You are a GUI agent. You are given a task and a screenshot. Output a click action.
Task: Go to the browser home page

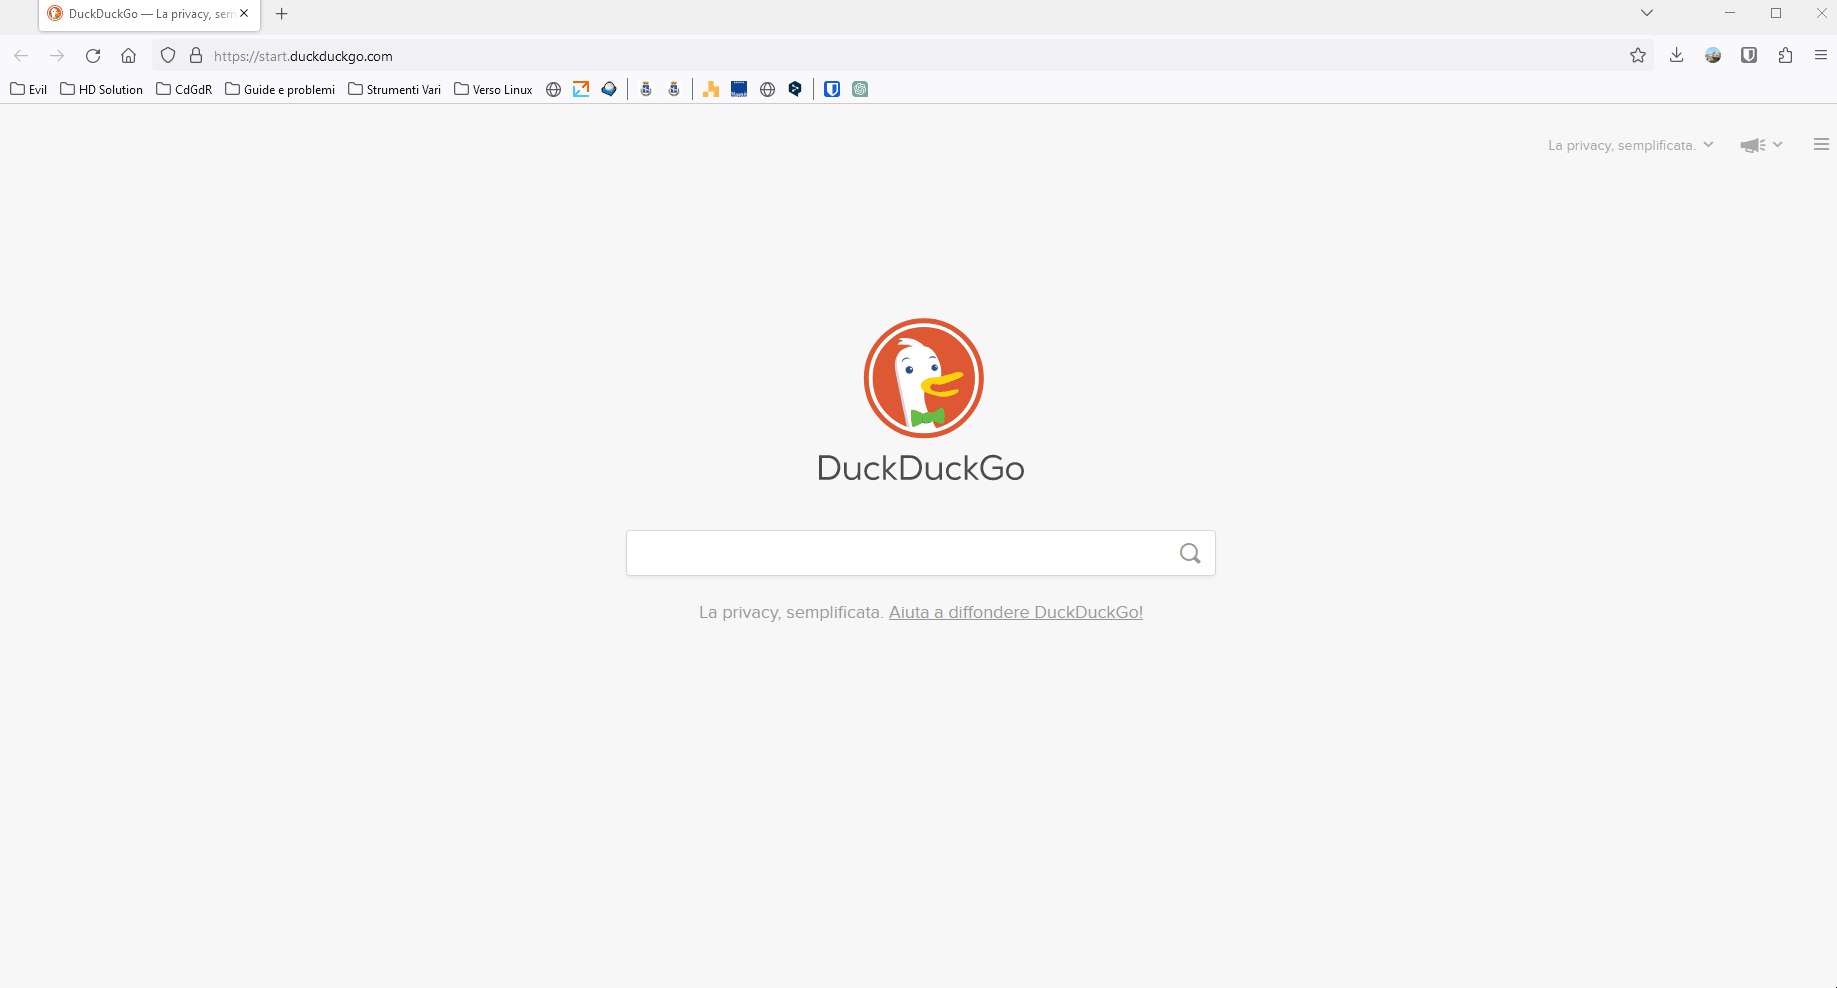coord(128,56)
